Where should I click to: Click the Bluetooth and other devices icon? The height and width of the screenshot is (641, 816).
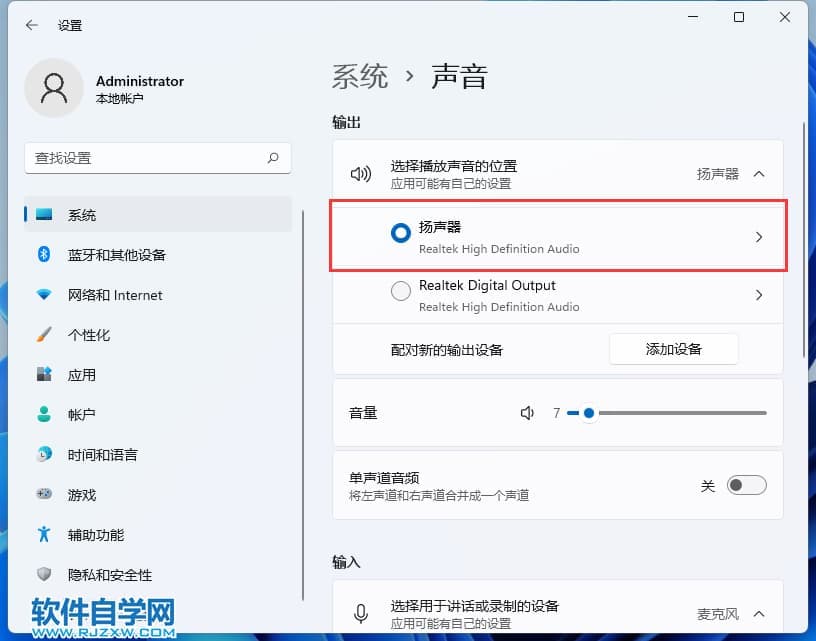pos(44,255)
